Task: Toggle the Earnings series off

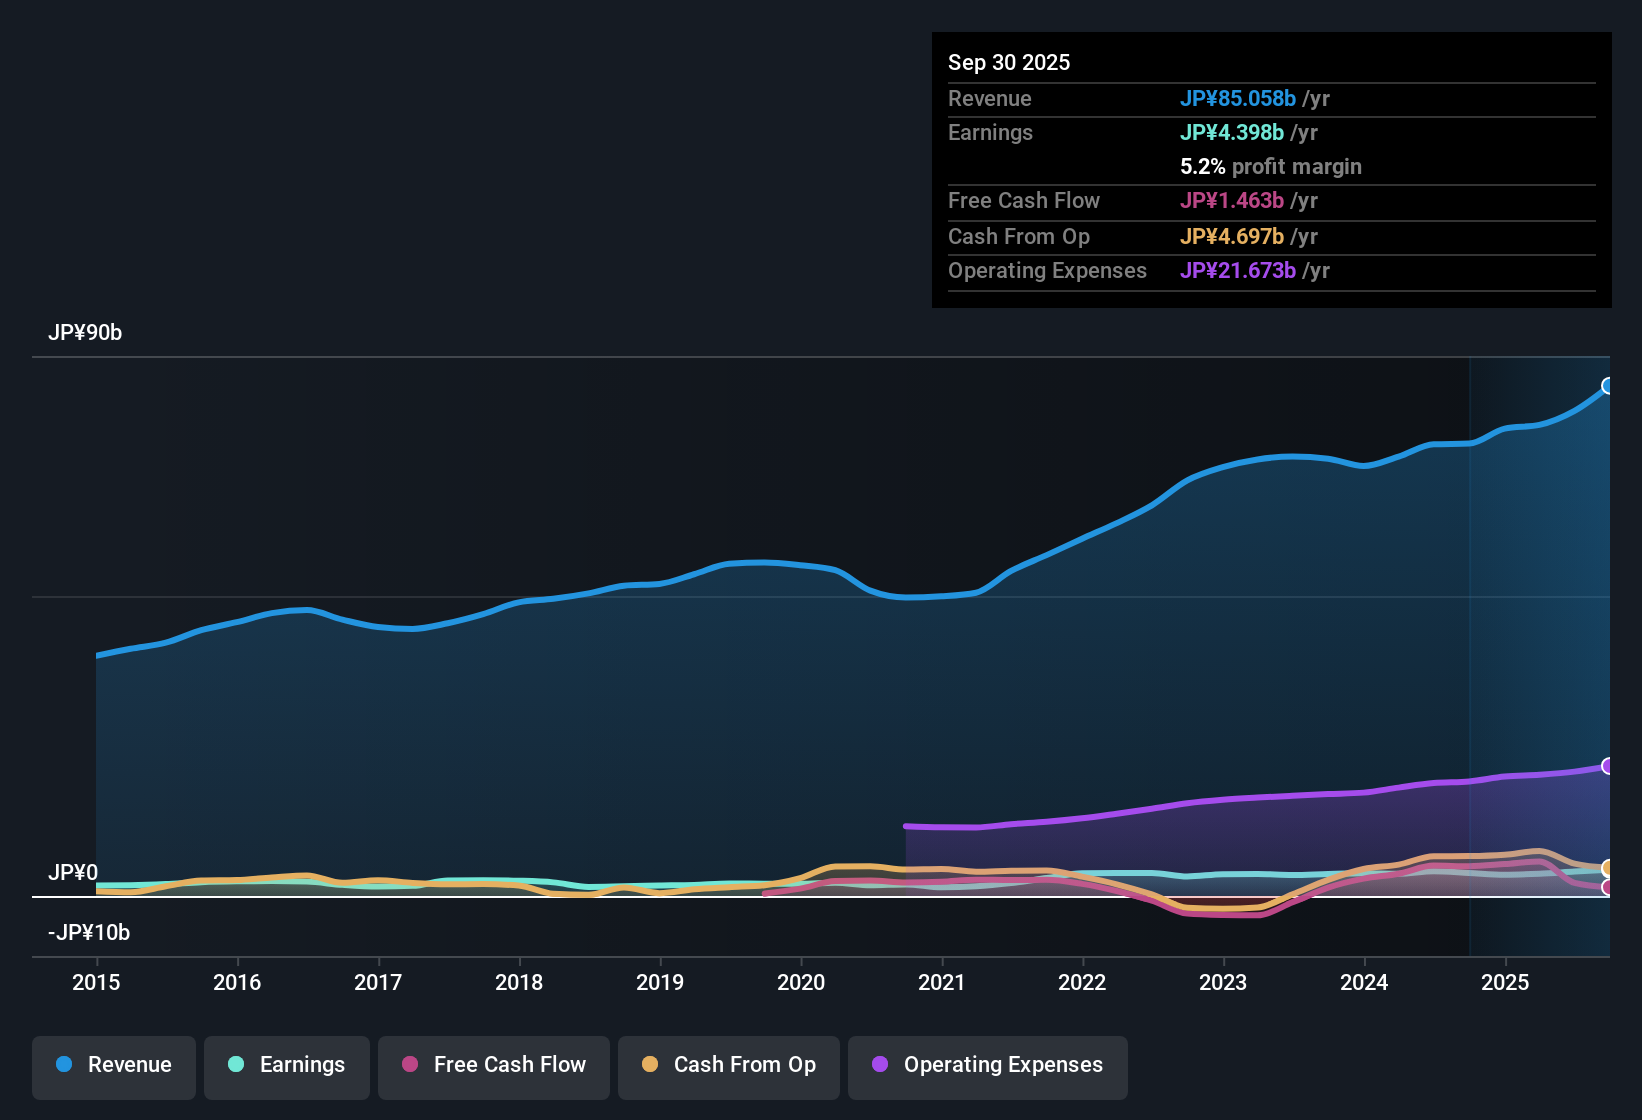Action: click(286, 1066)
